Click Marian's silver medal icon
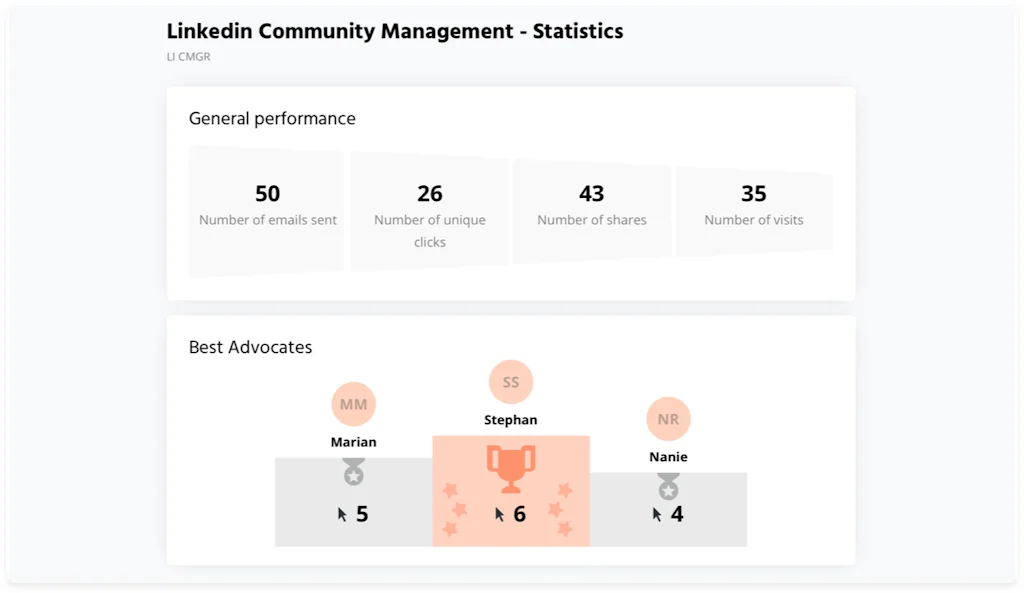This screenshot has height=593, width=1024. 353,472
